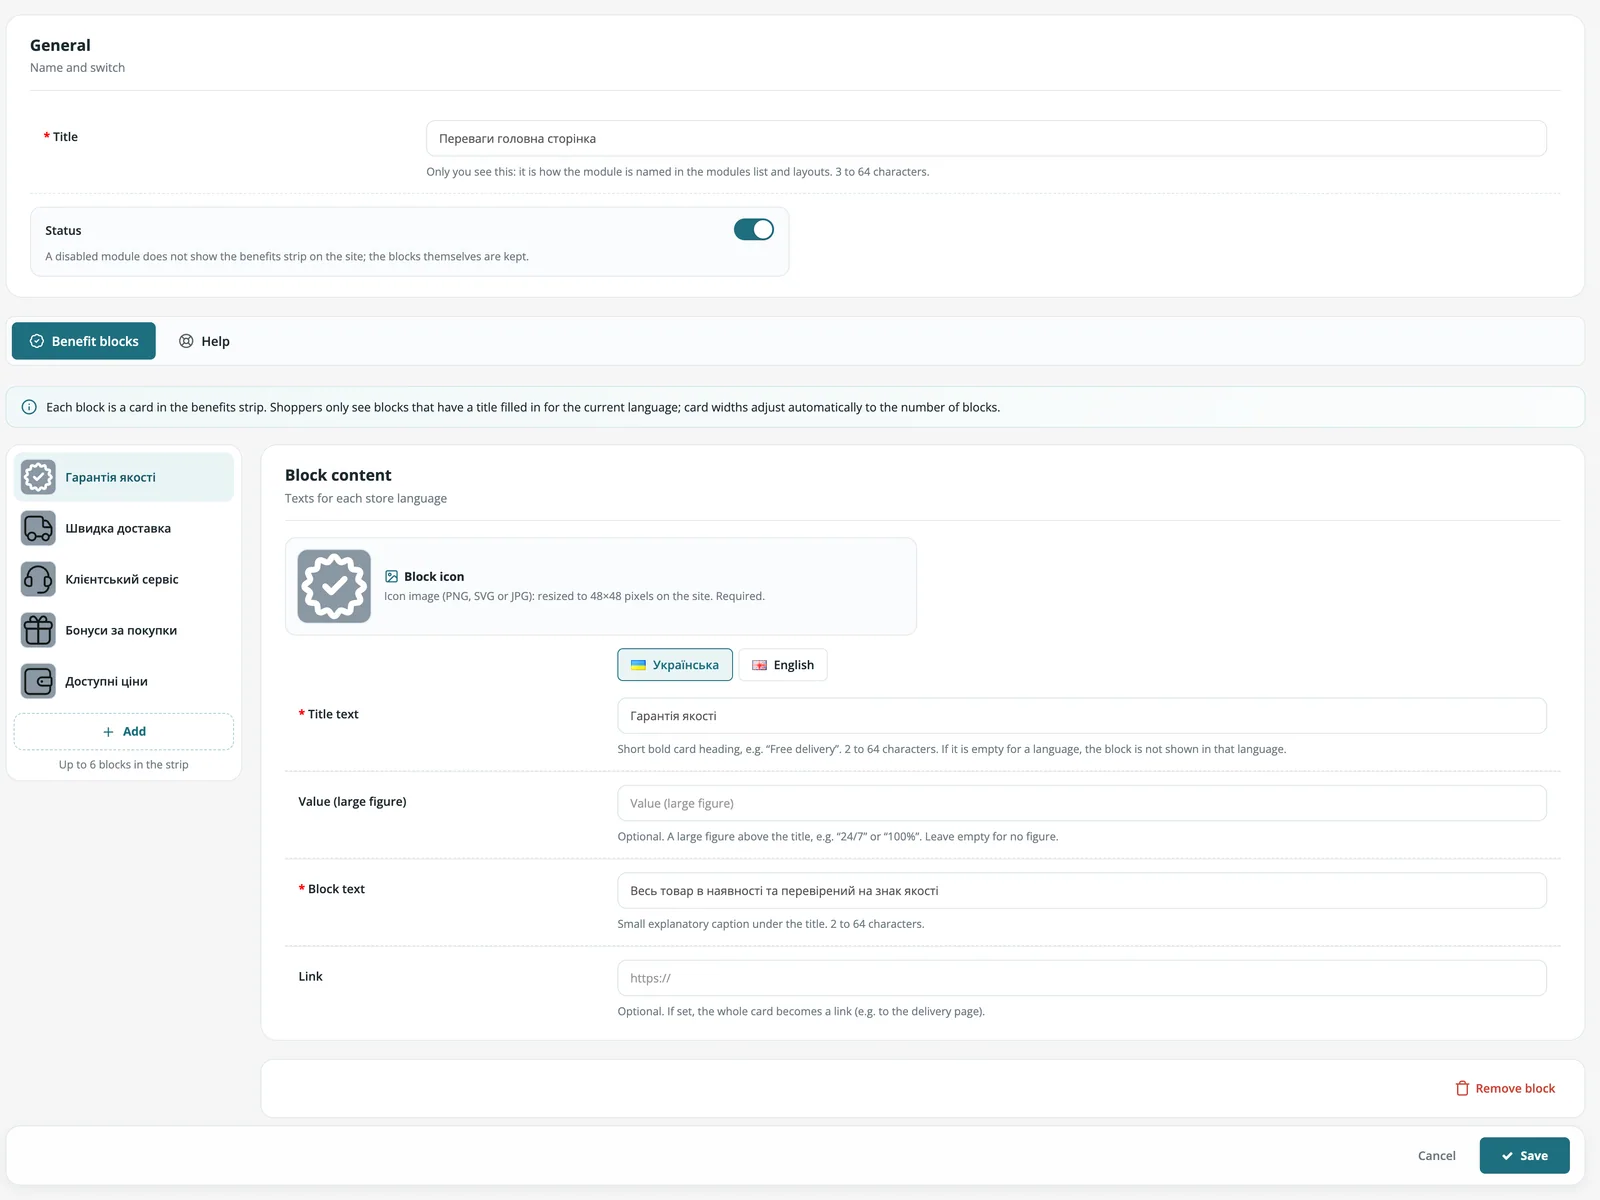Select the Швидка доставка block label
This screenshot has width=1600, height=1200.
118,529
